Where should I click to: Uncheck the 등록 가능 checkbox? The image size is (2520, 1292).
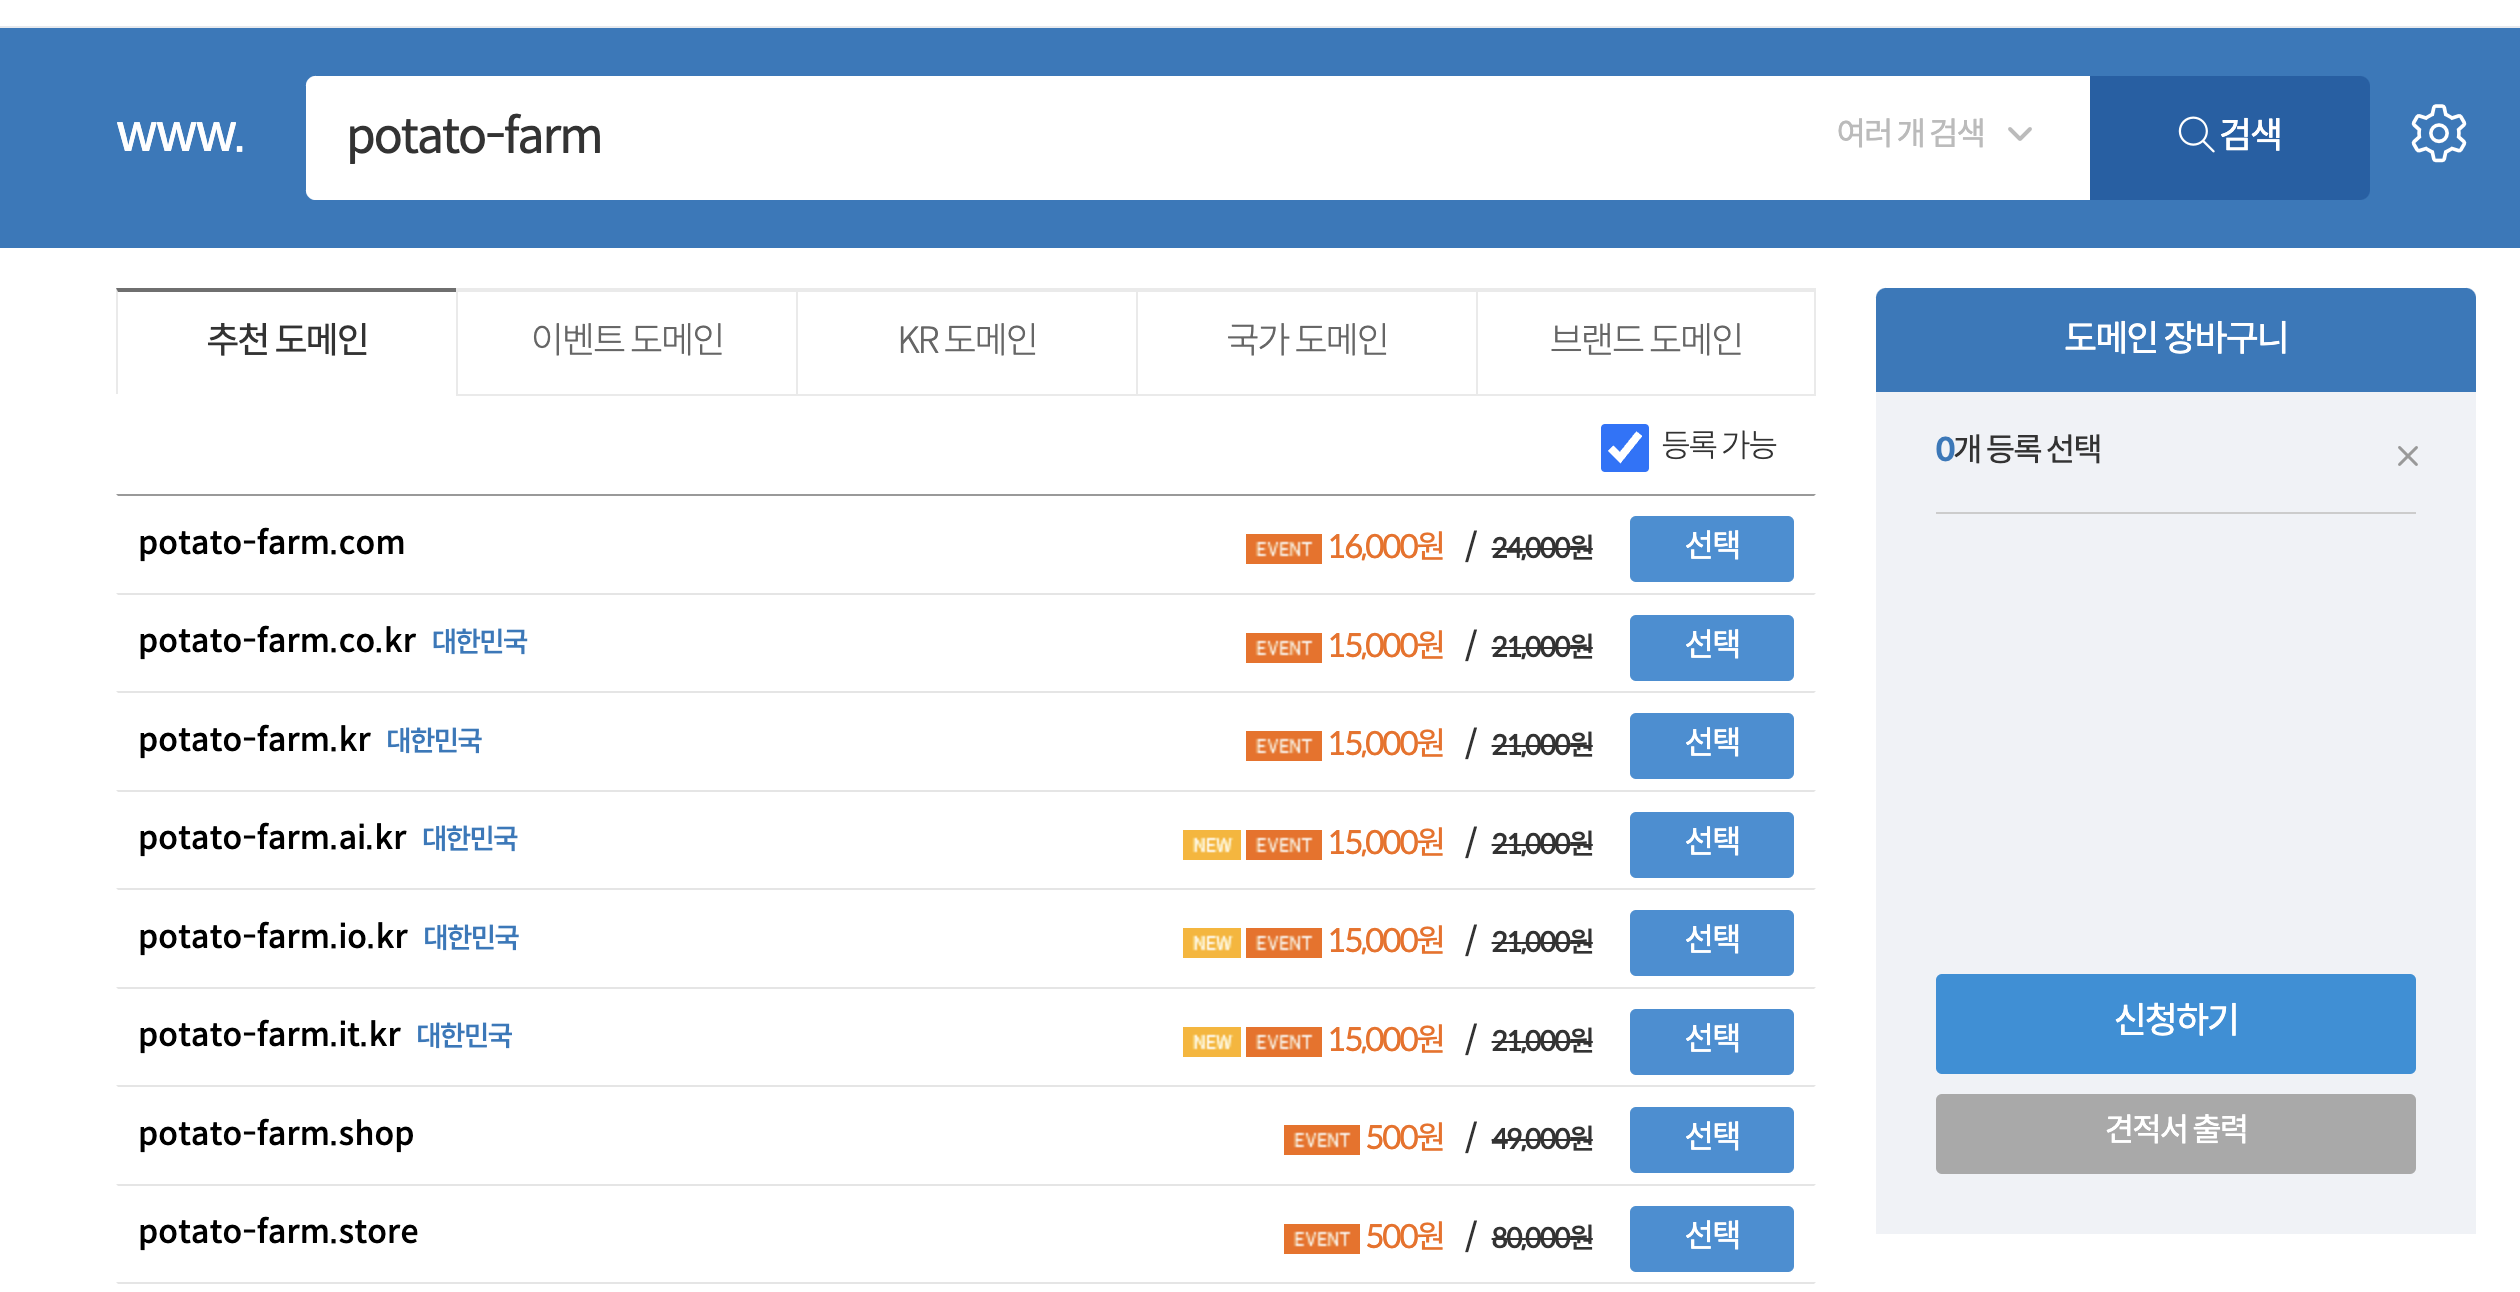1624,447
